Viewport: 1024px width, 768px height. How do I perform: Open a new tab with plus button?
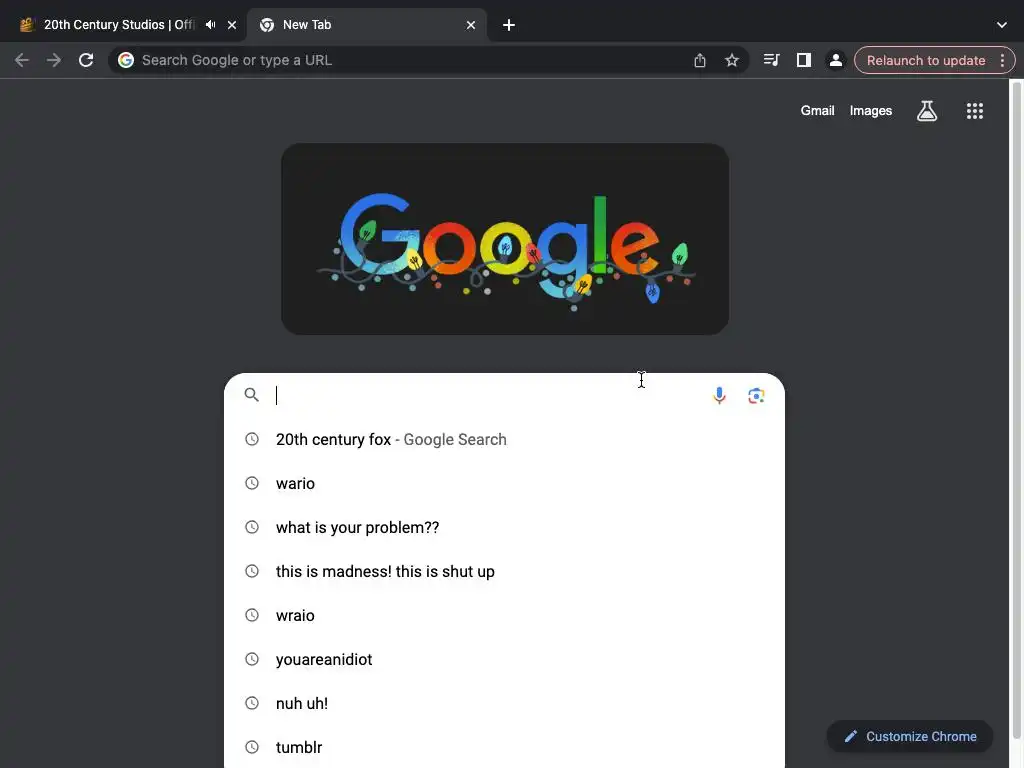(x=509, y=25)
